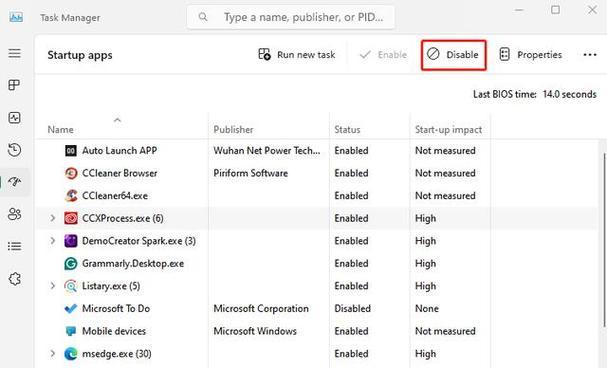
Task: Sort by the Name column header
Action: [x=60, y=129]
